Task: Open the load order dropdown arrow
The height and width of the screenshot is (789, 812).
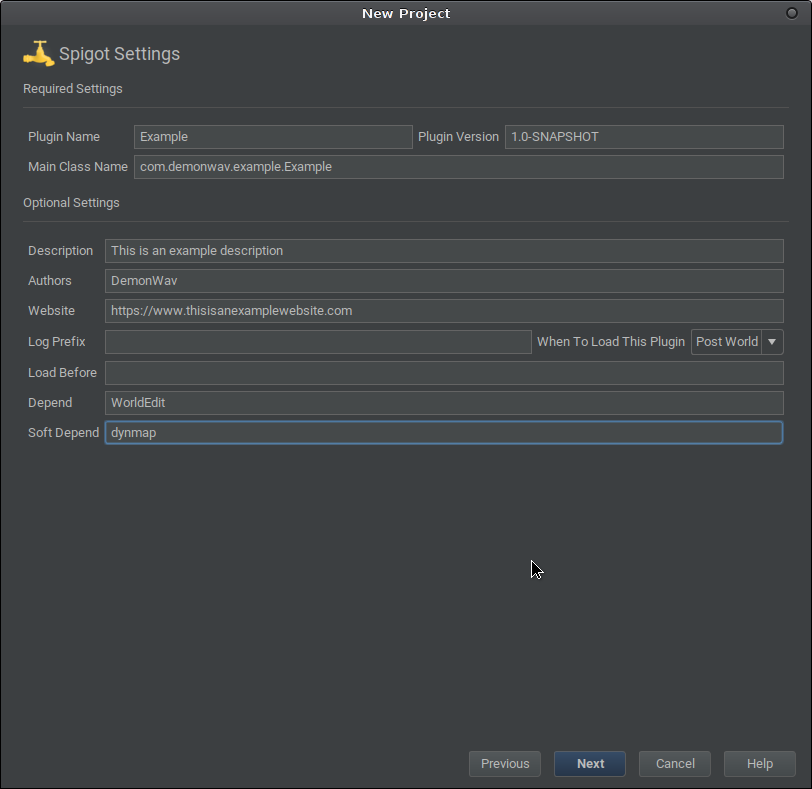Action: pos(772,342)
